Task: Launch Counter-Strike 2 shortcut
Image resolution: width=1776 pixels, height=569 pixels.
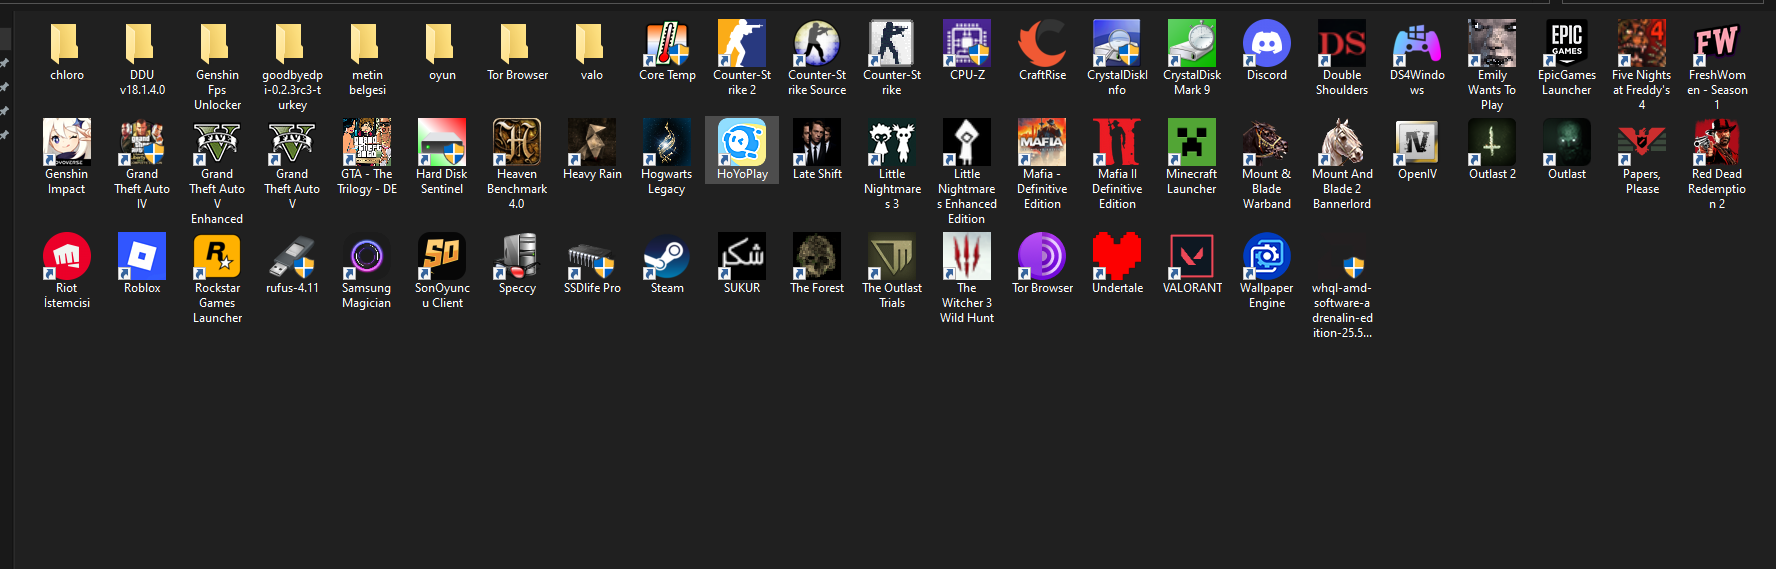Action: click(742, 43)
